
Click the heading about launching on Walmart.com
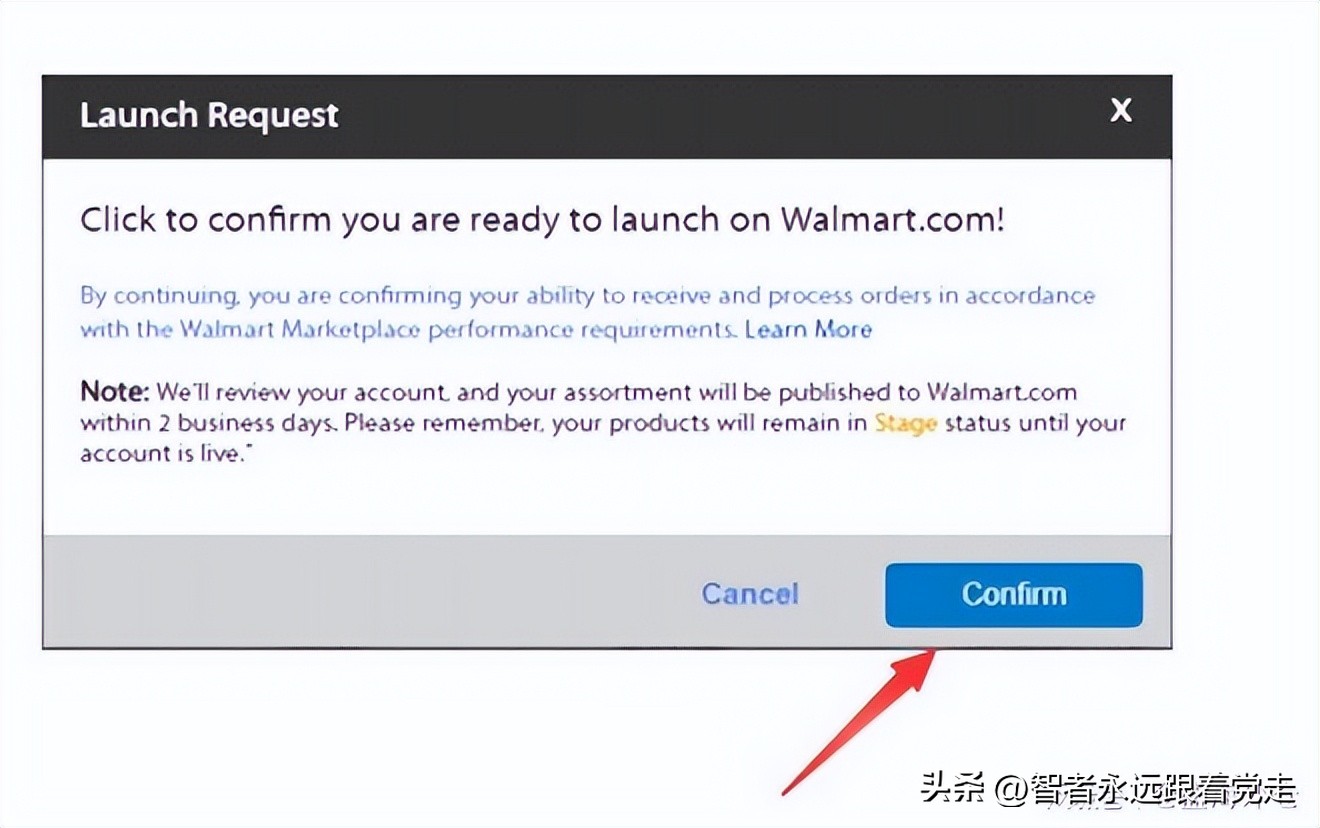coord(542,220)
